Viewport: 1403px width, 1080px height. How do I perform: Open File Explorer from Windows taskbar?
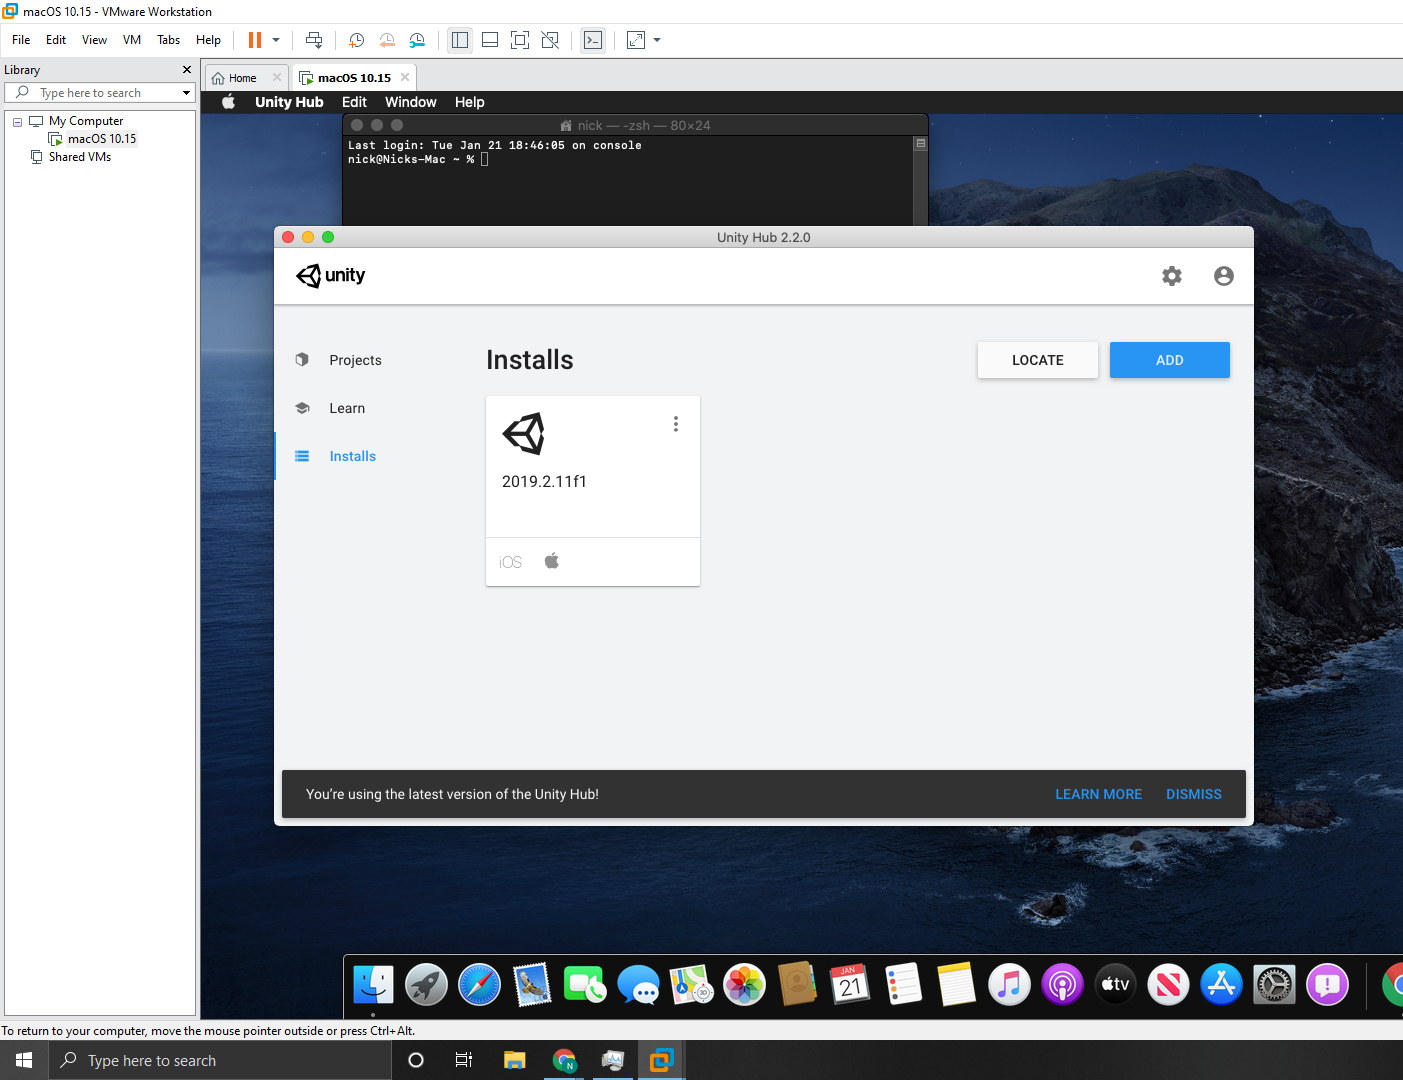[515, 1060]
